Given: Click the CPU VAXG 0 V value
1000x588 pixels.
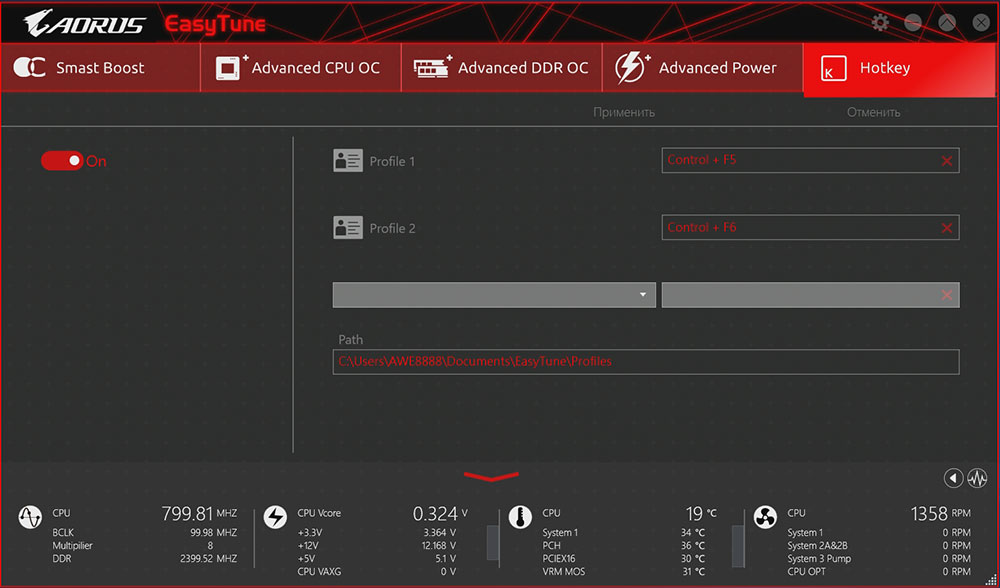Looking at the screenshot, I should pos(448,572).
